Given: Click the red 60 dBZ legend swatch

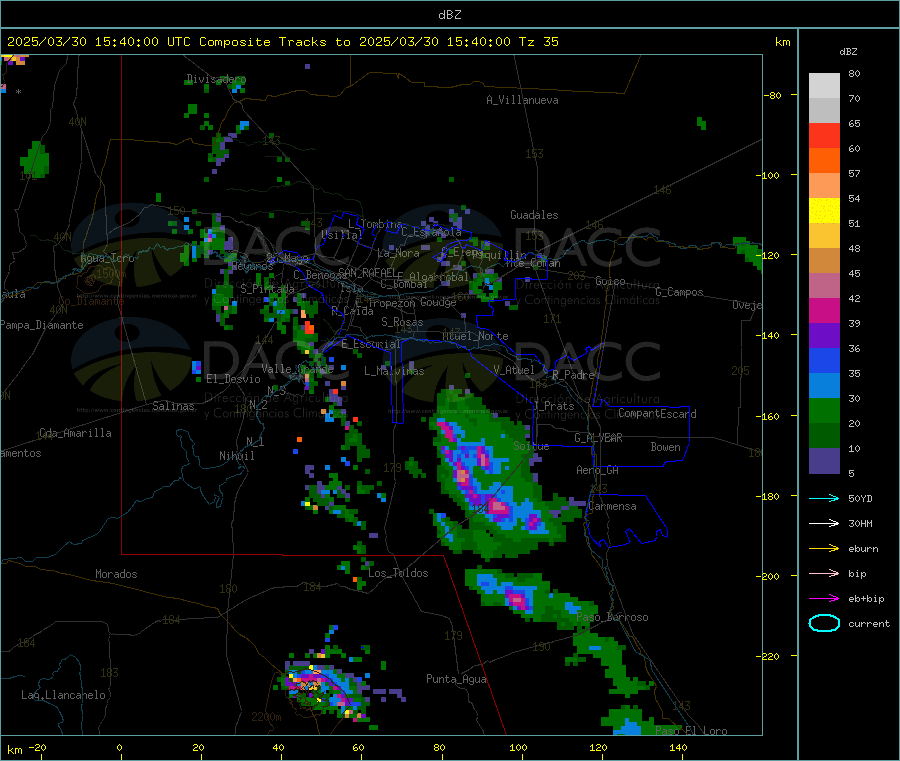Looking at the screenshot, I should 824,135.
